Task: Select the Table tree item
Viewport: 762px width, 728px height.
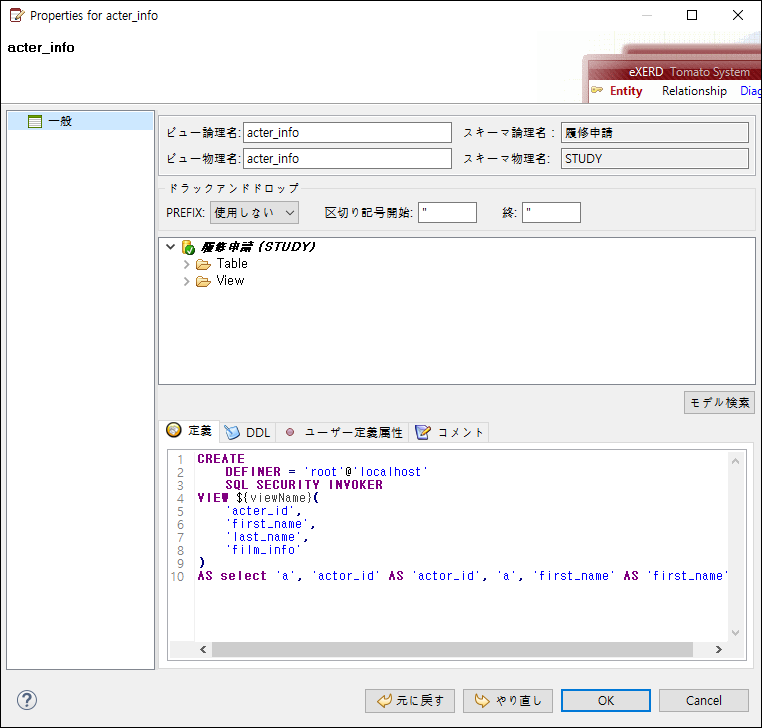Action: (232, 263)
